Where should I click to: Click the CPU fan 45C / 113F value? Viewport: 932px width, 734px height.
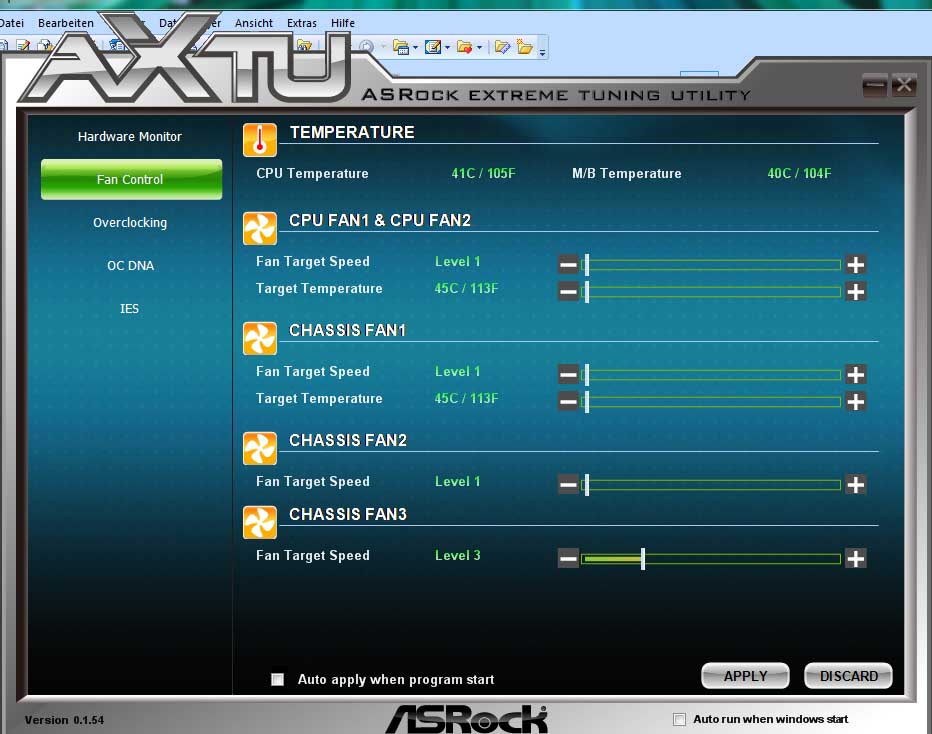pyautogui.click(x=466, y=289)
